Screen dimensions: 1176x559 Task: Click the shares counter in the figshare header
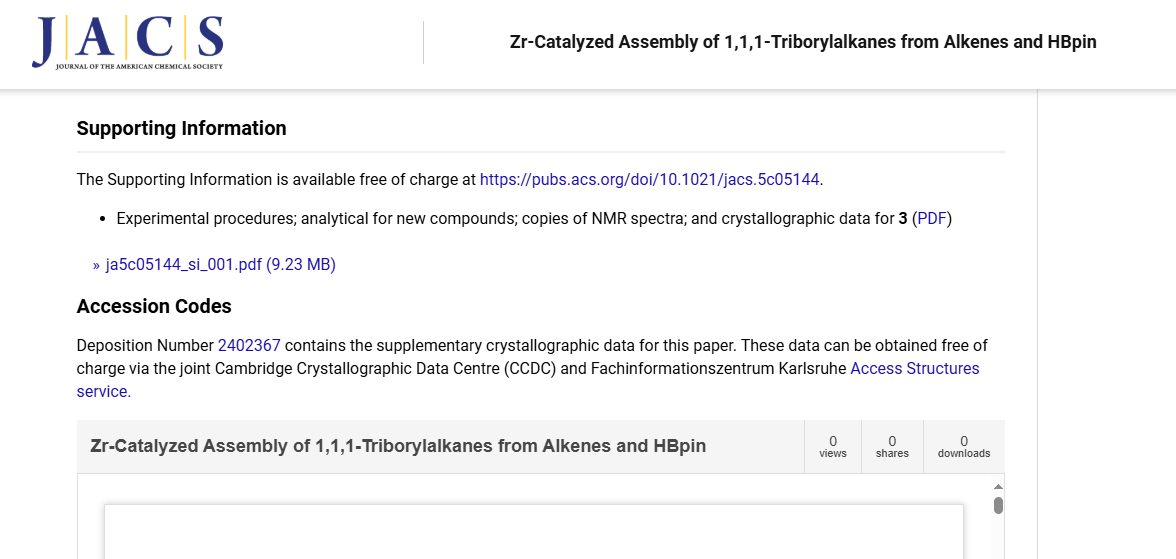point(892,446)
